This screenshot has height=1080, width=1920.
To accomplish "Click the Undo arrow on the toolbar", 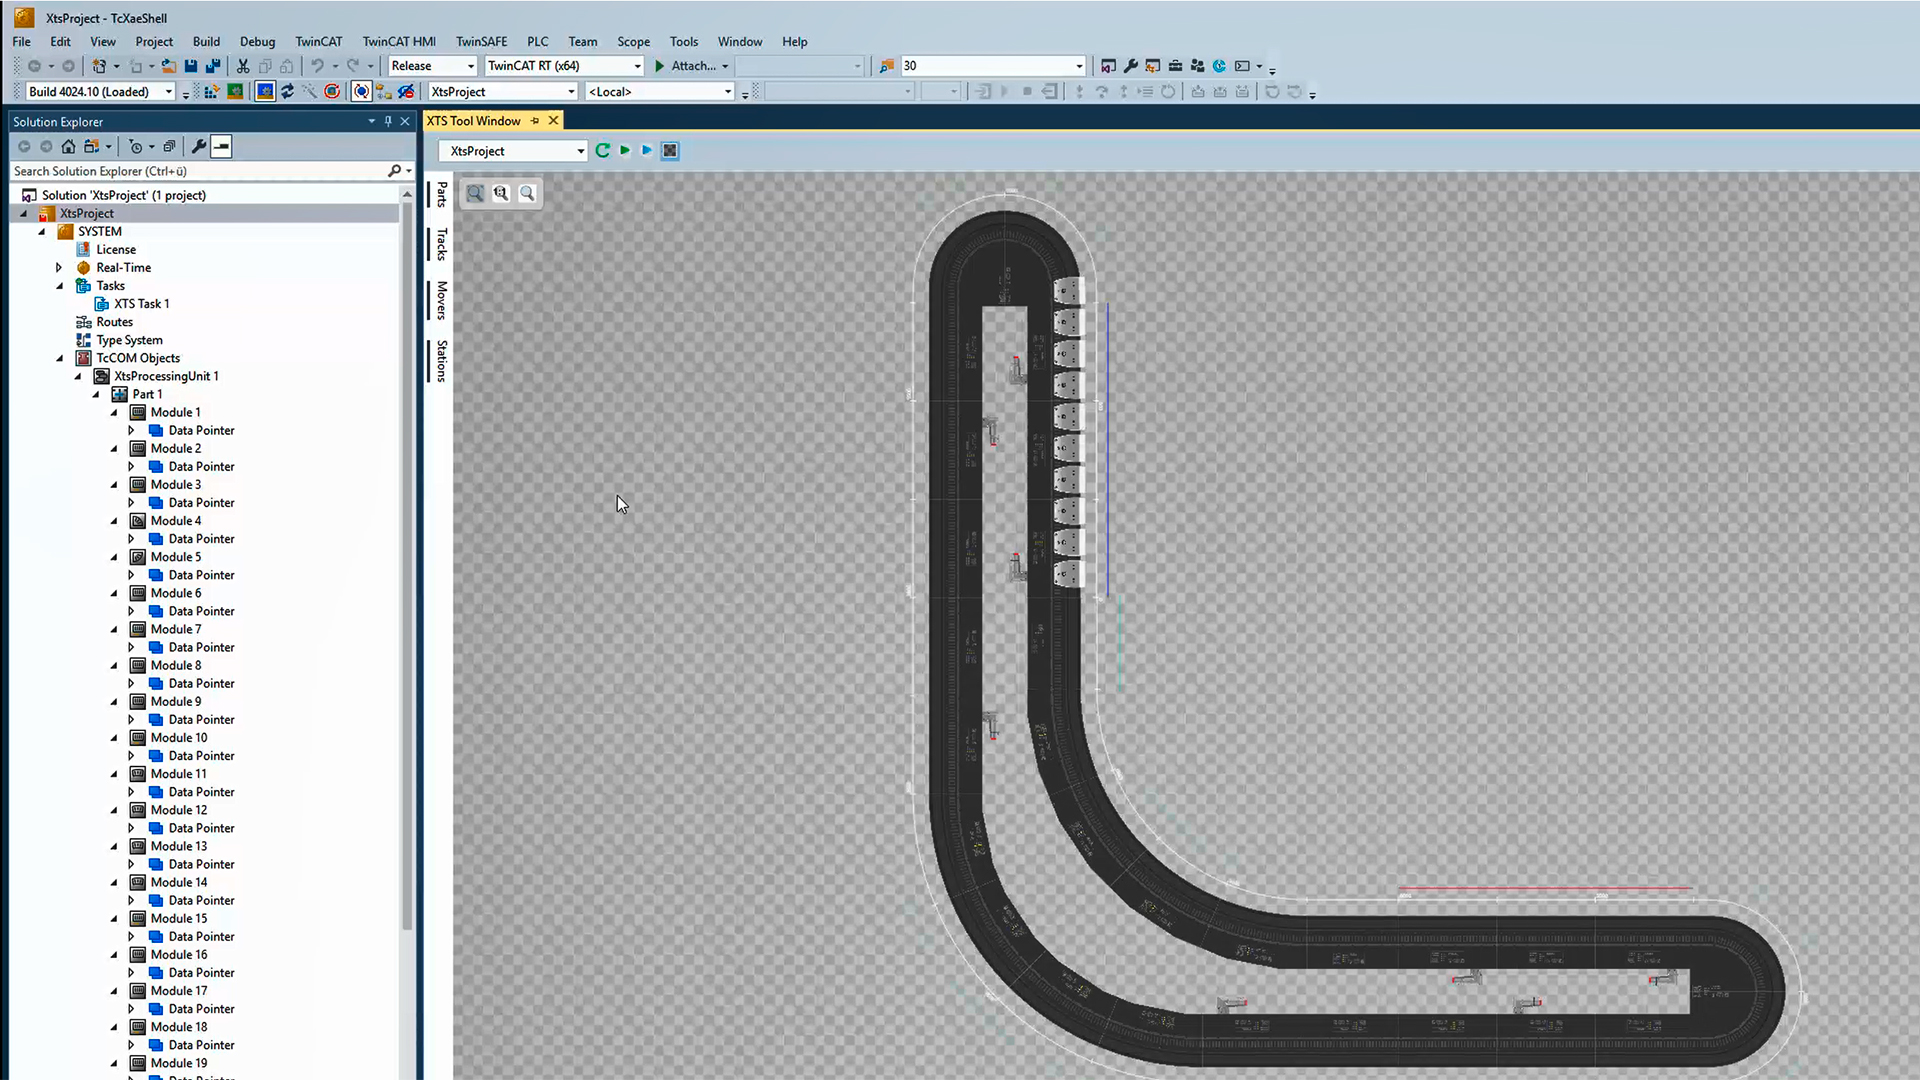I will [317, 65].
